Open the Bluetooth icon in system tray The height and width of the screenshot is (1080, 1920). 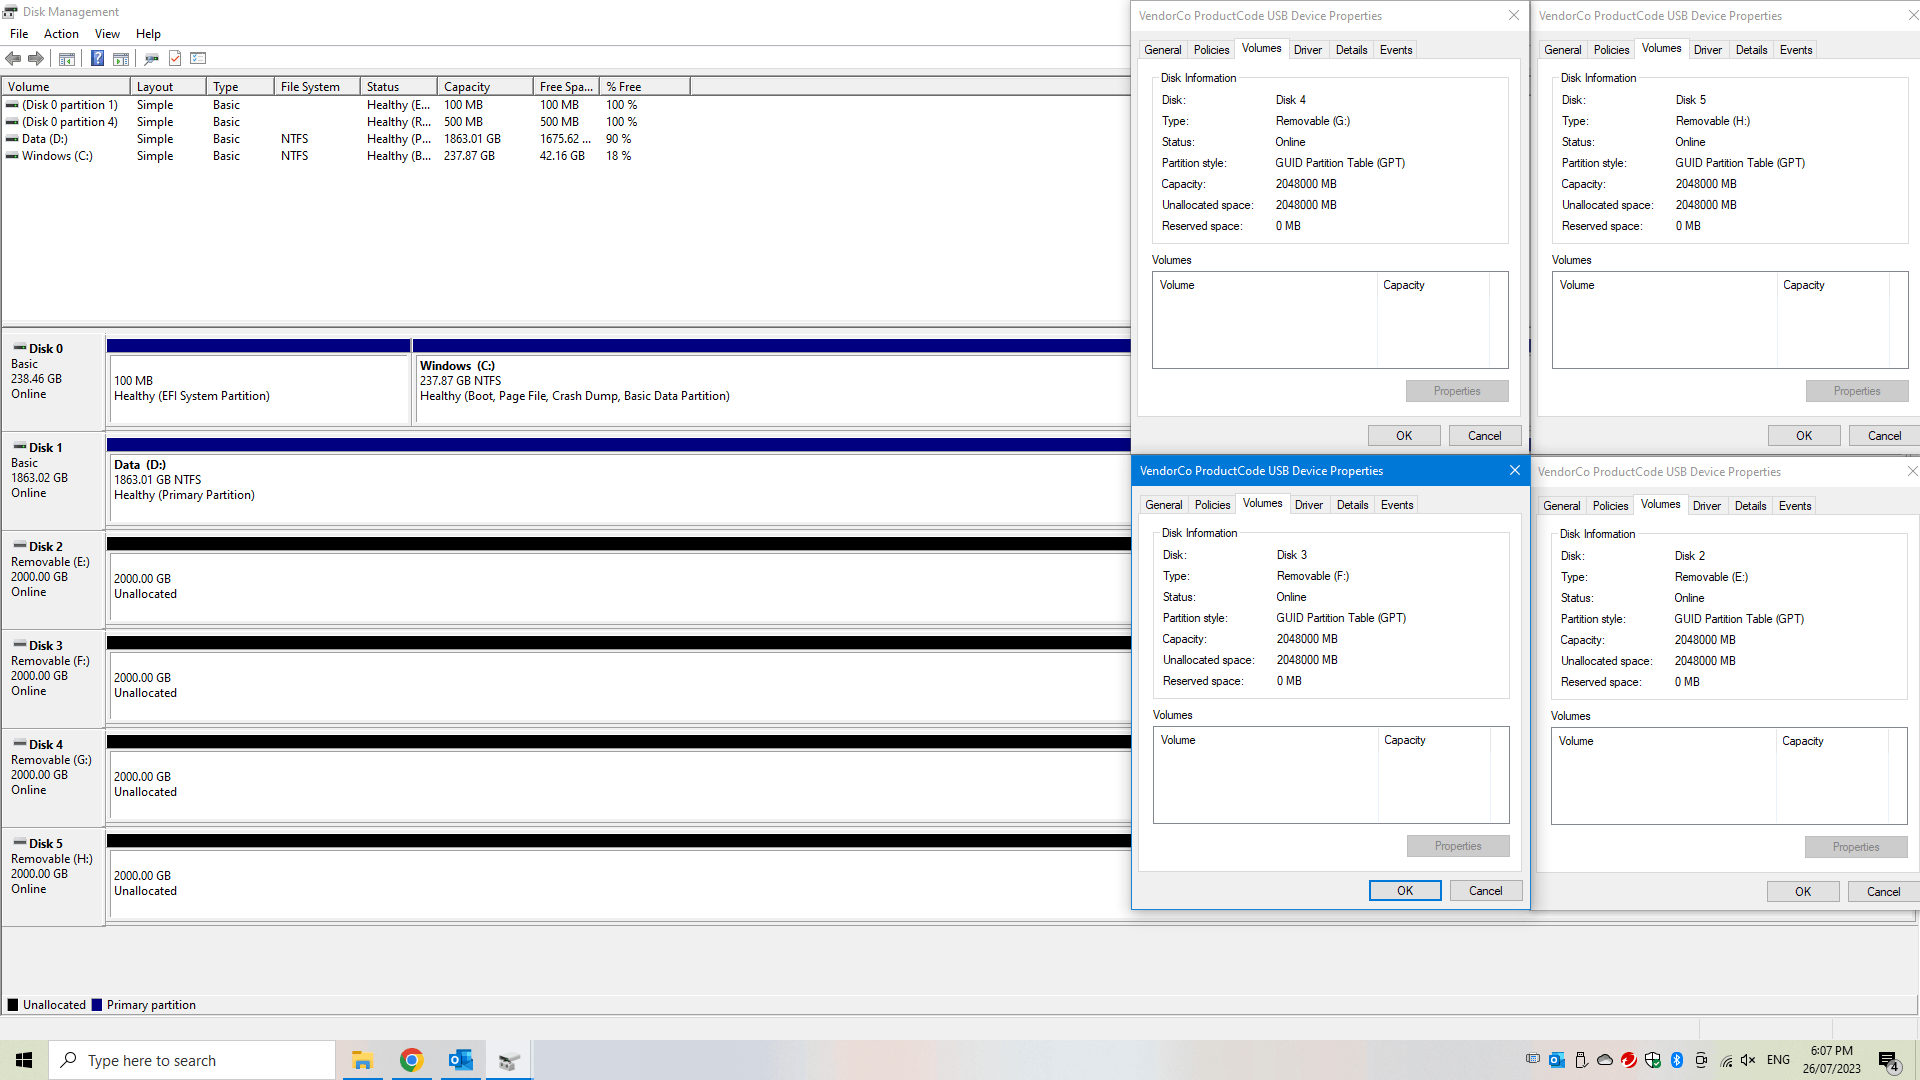(1677, 1059)
